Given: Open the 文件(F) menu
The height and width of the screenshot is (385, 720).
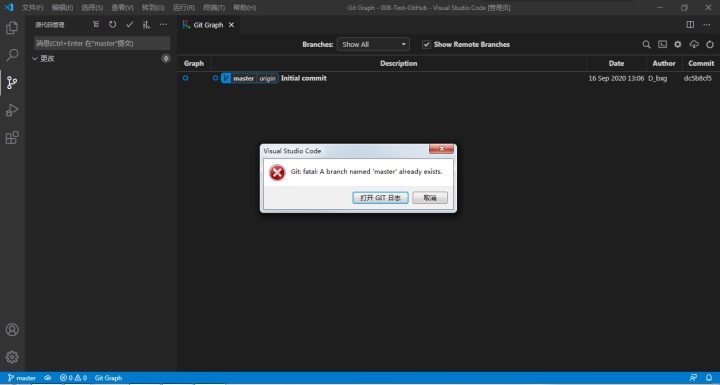Looking at the screenshot, I should click(x=33, y=8).
